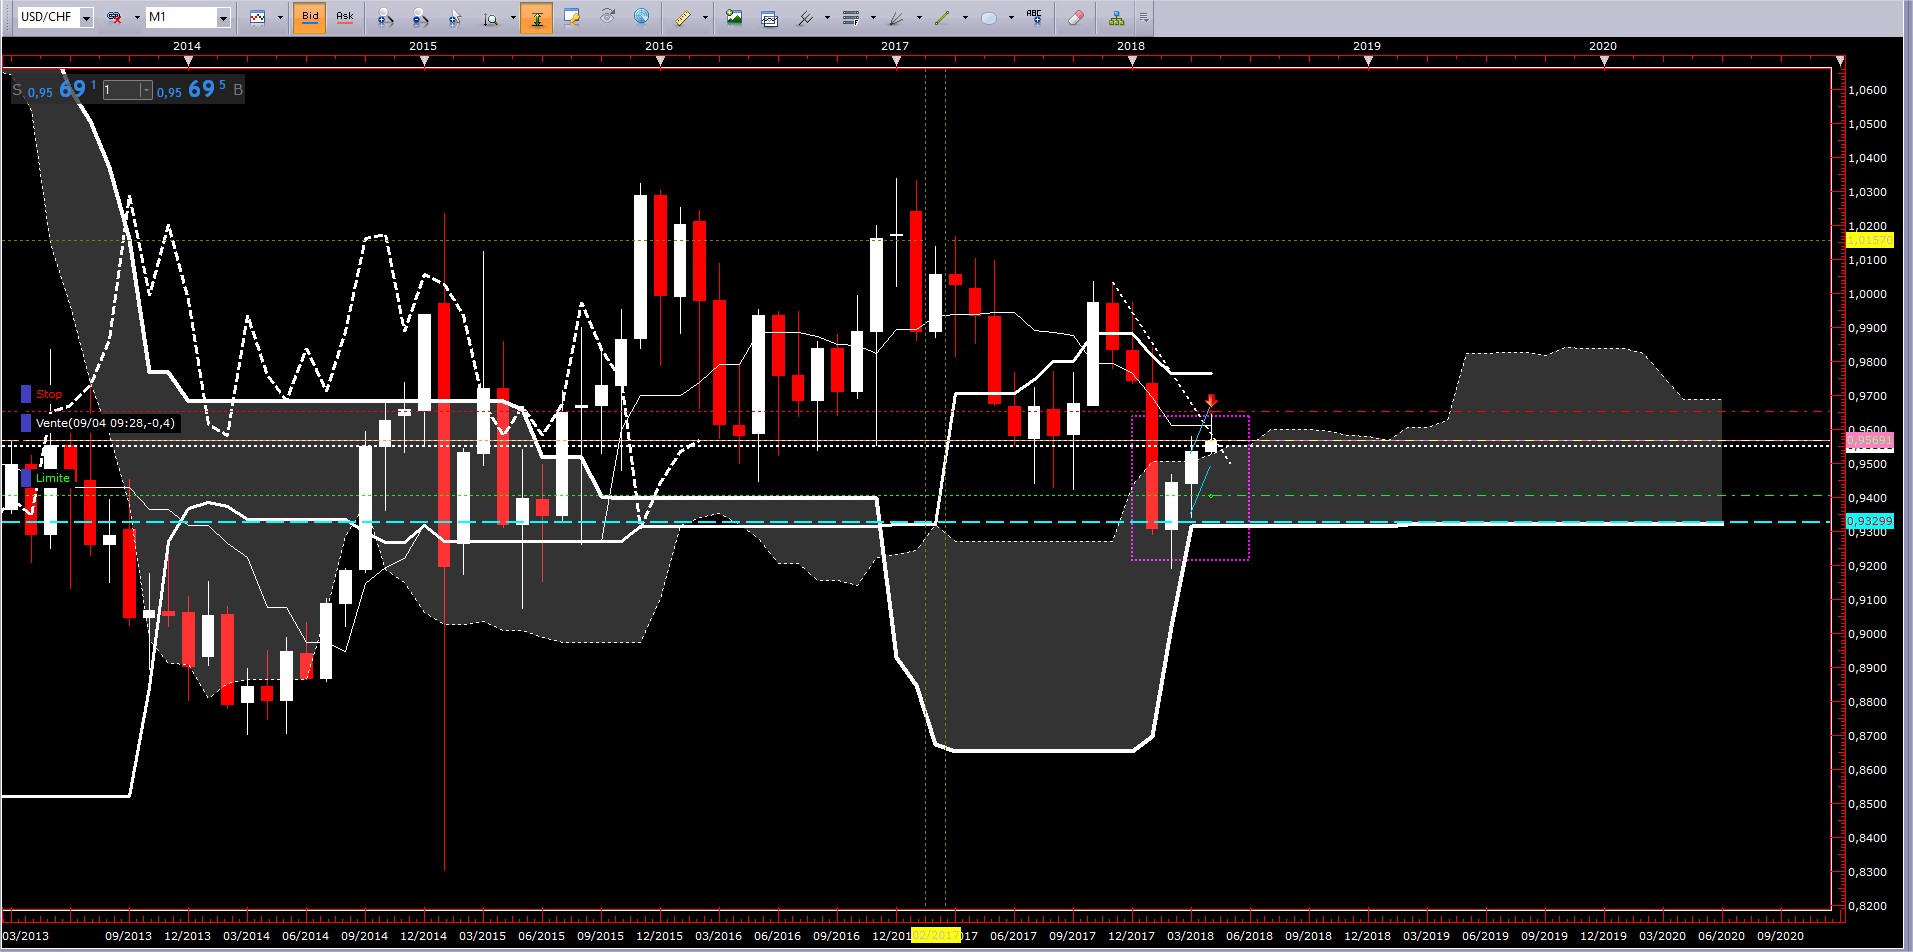
Task: Open the order quantity dropdown arrow
Action: [146, 90]
